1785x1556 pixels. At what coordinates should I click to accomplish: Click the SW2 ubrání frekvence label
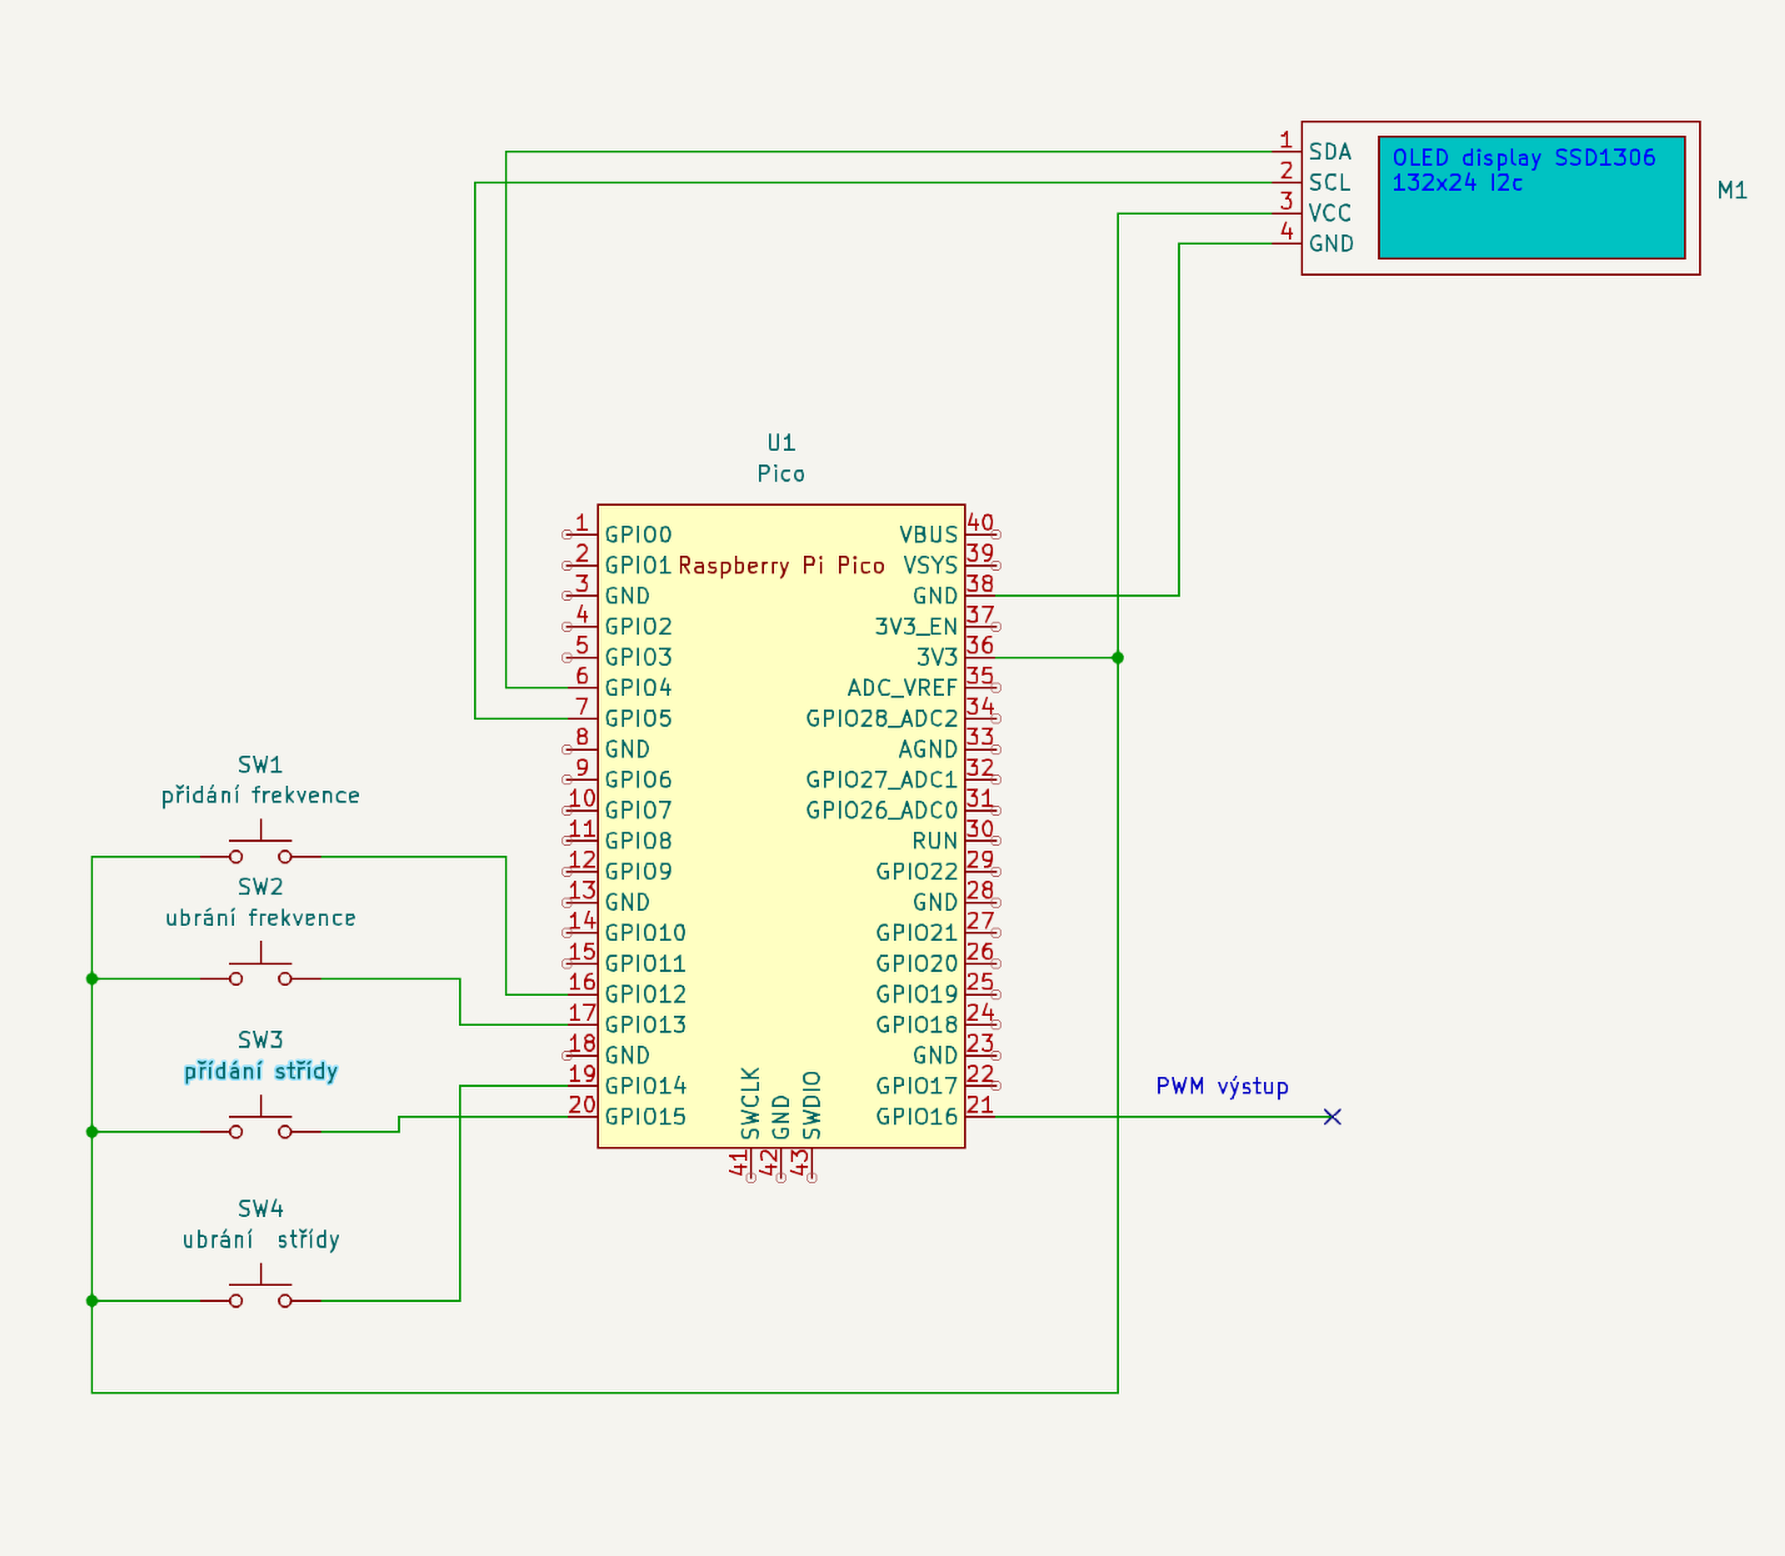tap(261, 917)
